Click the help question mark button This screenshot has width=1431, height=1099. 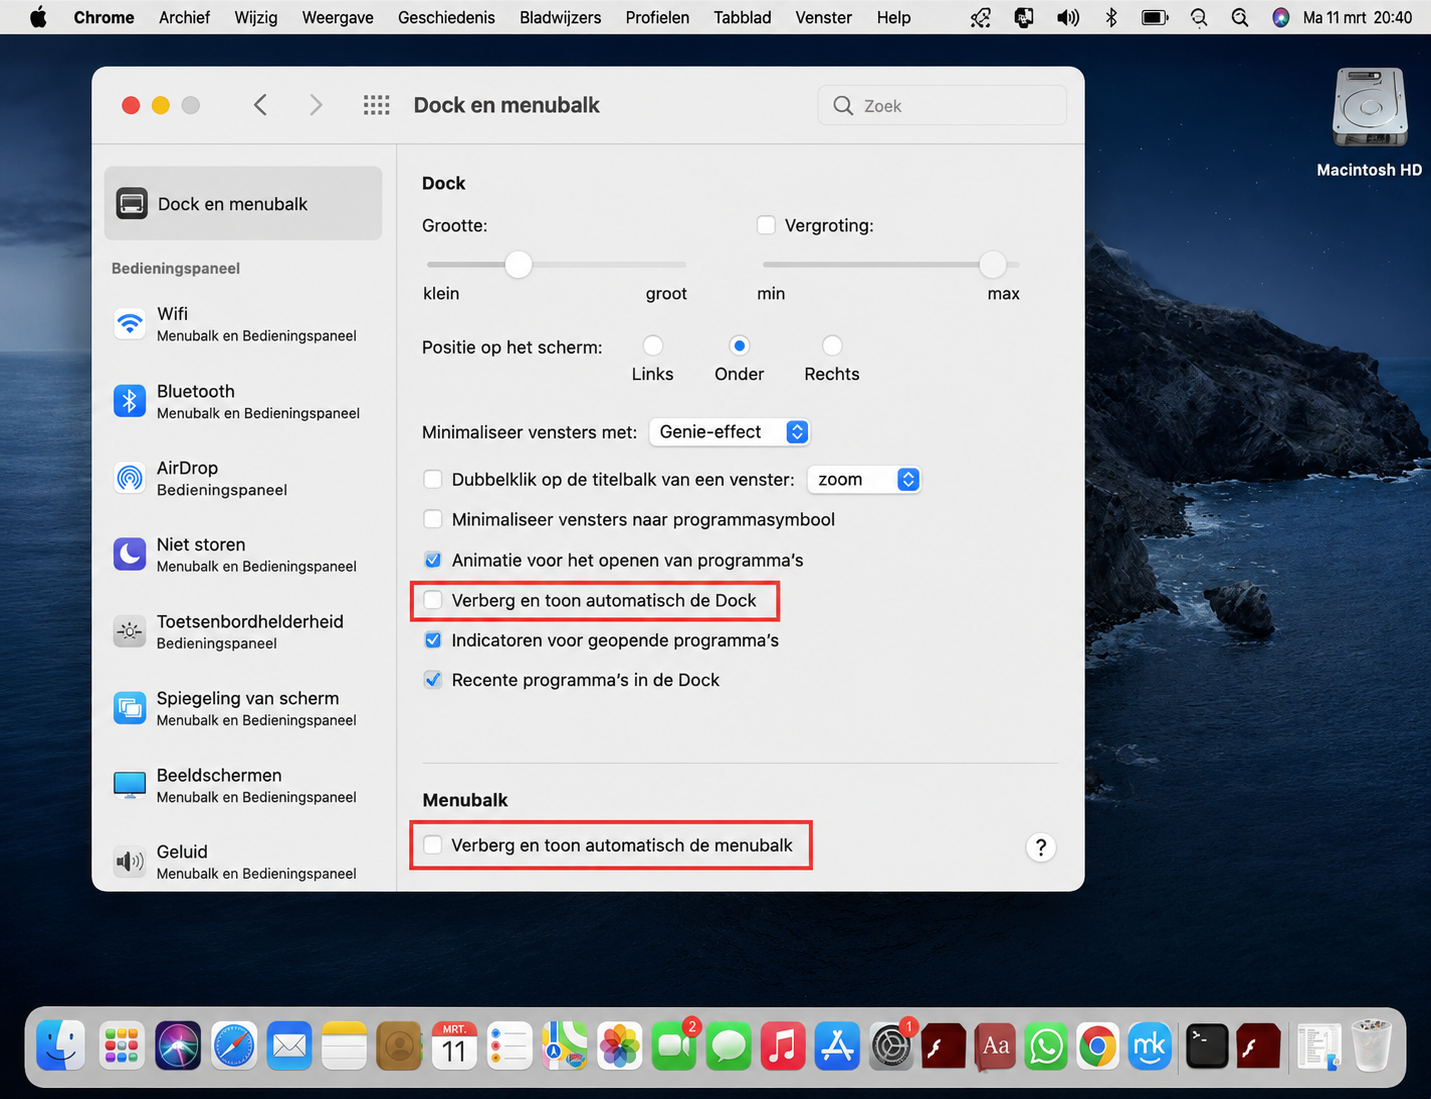click(x=1041, y=847)
